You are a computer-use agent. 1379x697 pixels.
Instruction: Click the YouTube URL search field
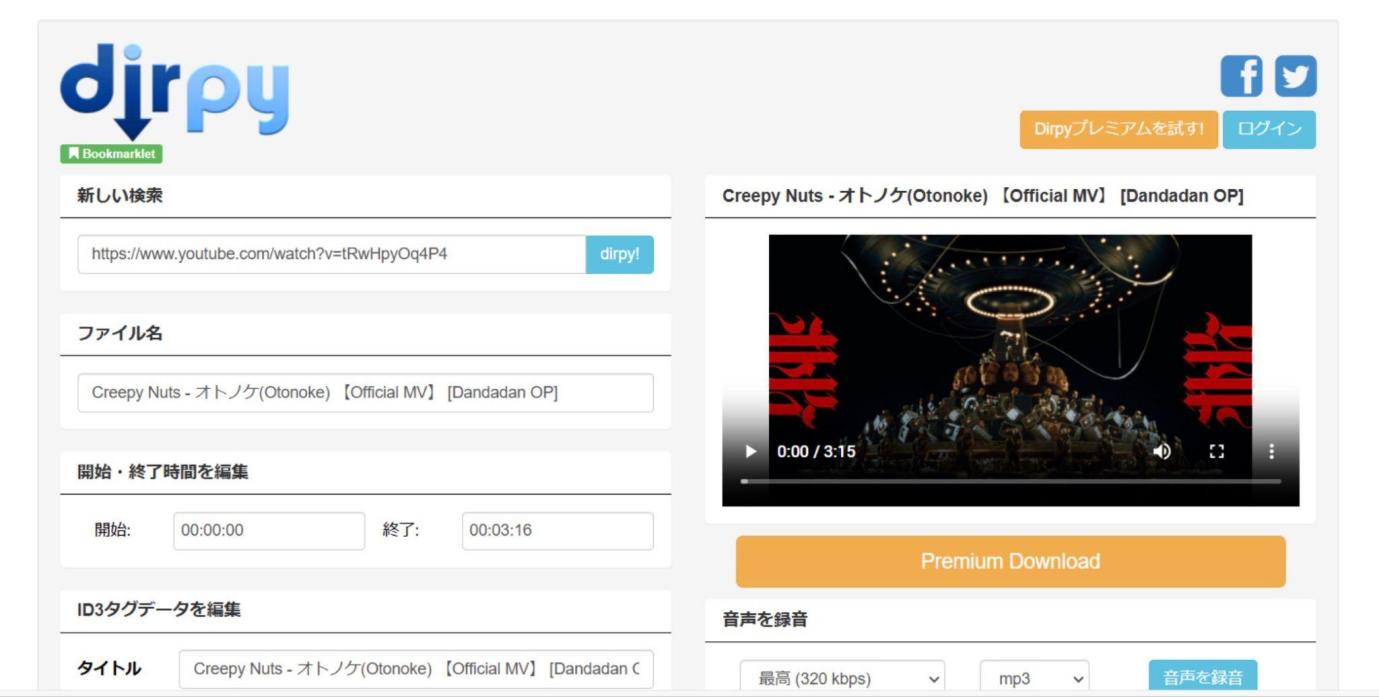click(x=332, y=254)
